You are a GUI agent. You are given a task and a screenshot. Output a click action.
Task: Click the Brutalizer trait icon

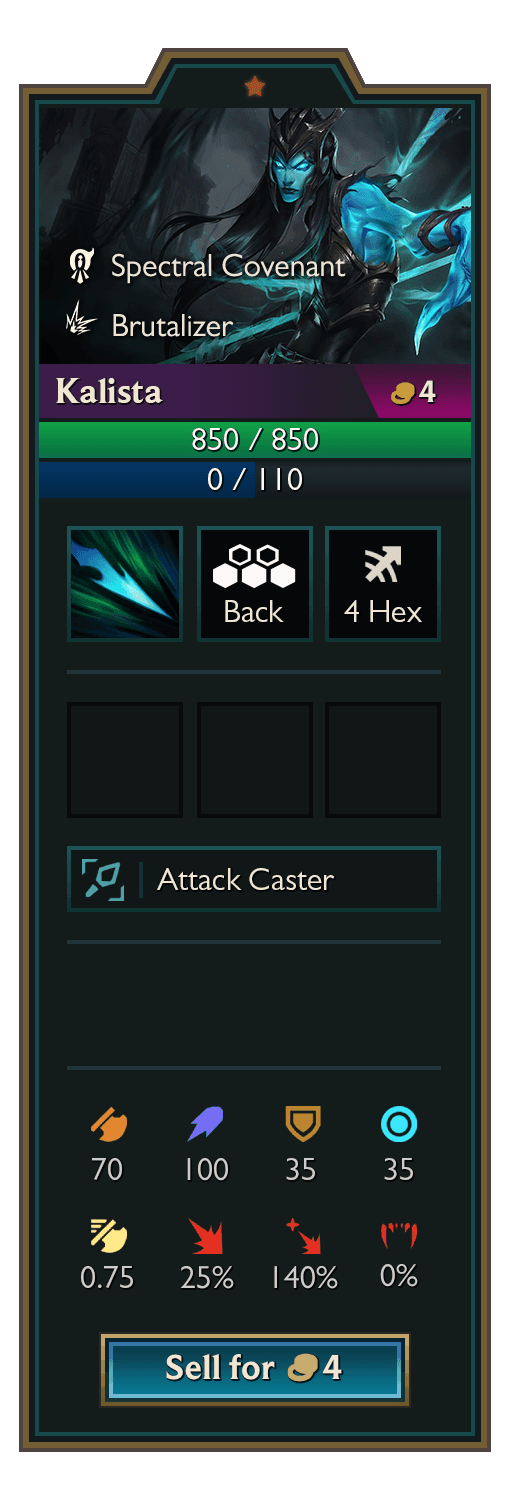[x=80, y=325]
